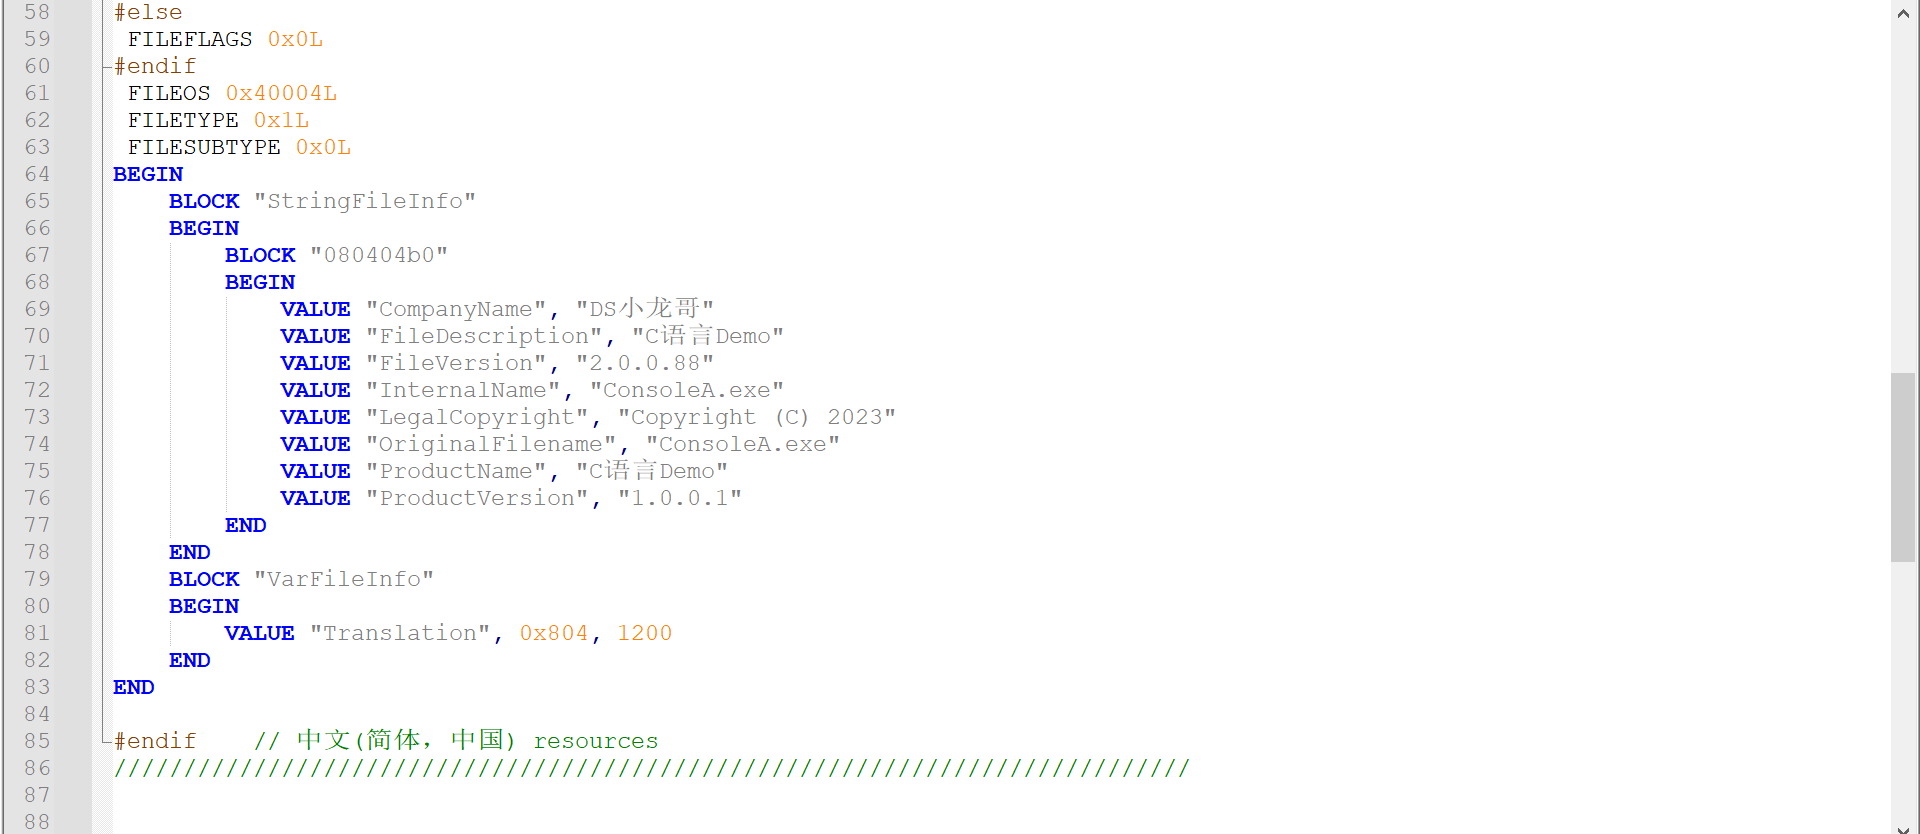Viewport: 1920px width, 834px height.
Task: Place cursor on "StringFileInfo" block name
Action: pyautogui.click(x=365, y=201)
